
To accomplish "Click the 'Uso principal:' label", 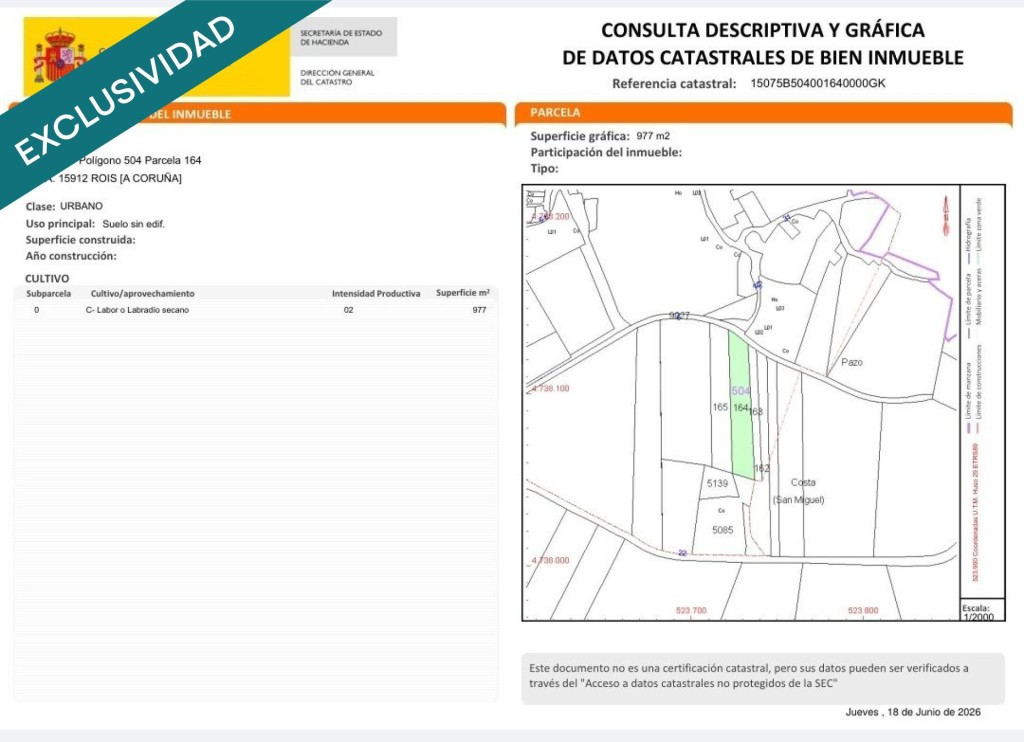I will [60, 223].
